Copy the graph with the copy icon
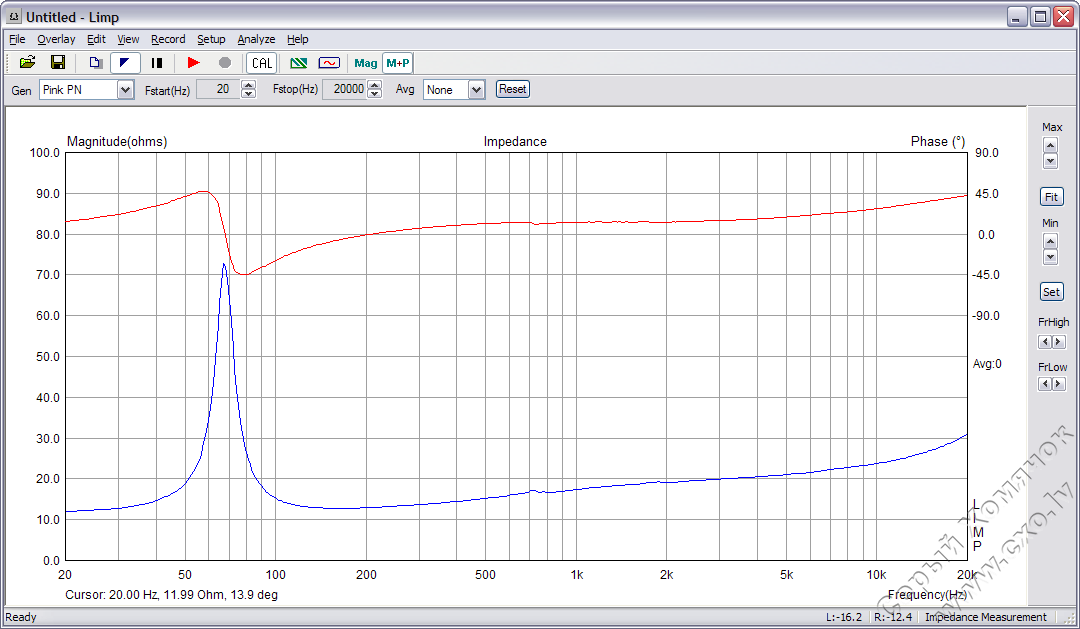Screen dimensions: 1080x629 96,63
